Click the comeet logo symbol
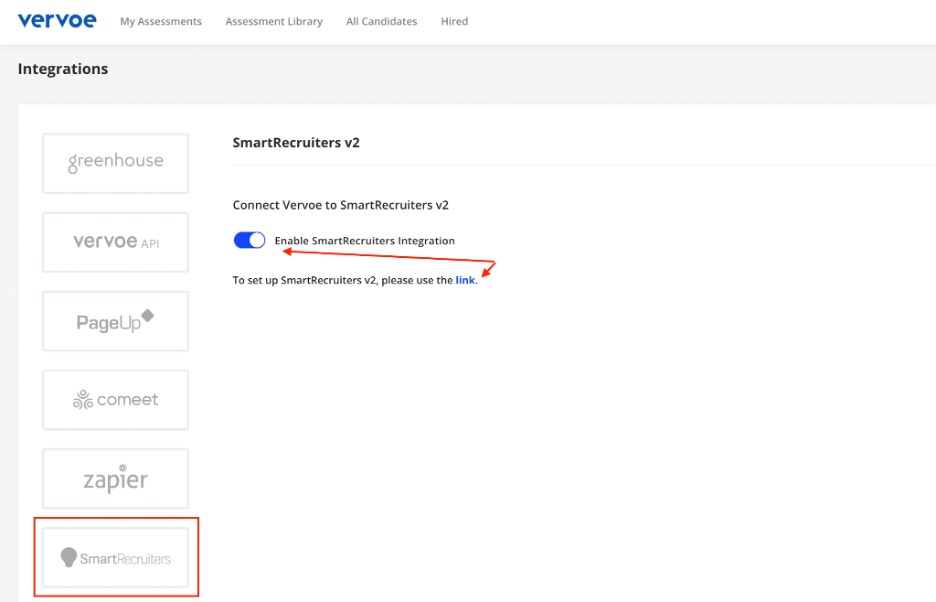Viewport: 936px width, 602px height. point(83,400)
